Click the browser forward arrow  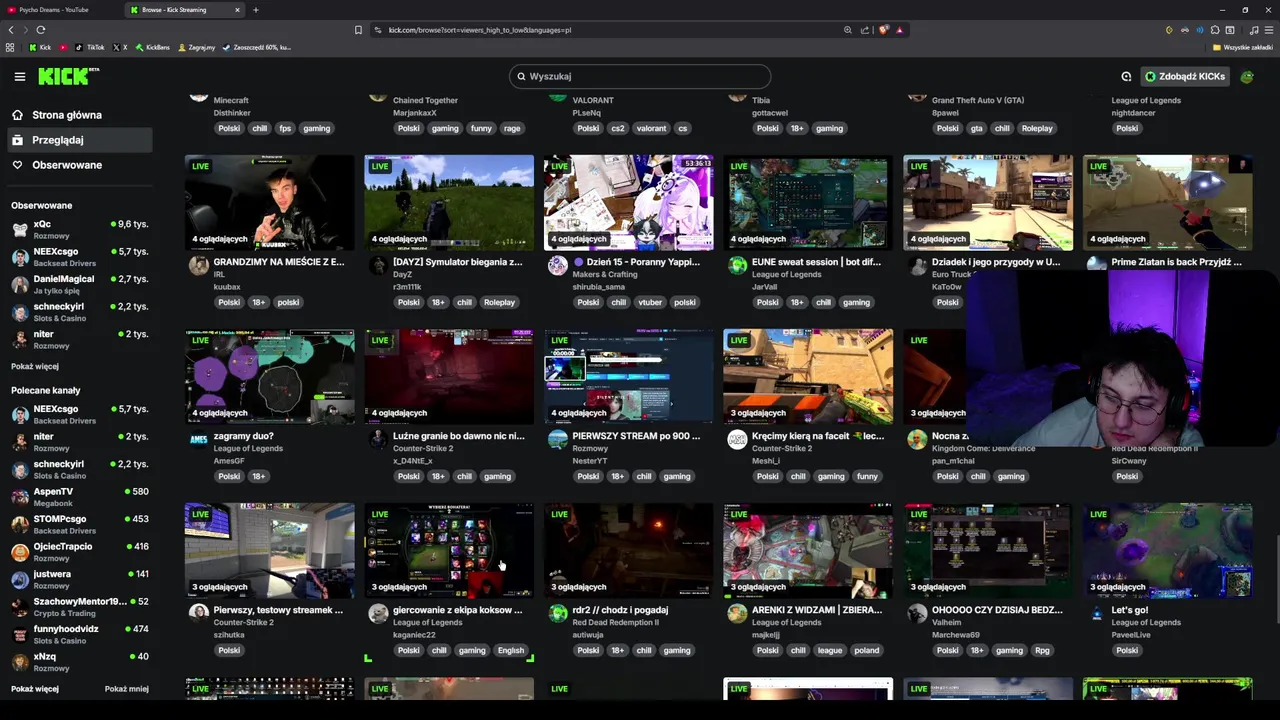click(25, 30)
